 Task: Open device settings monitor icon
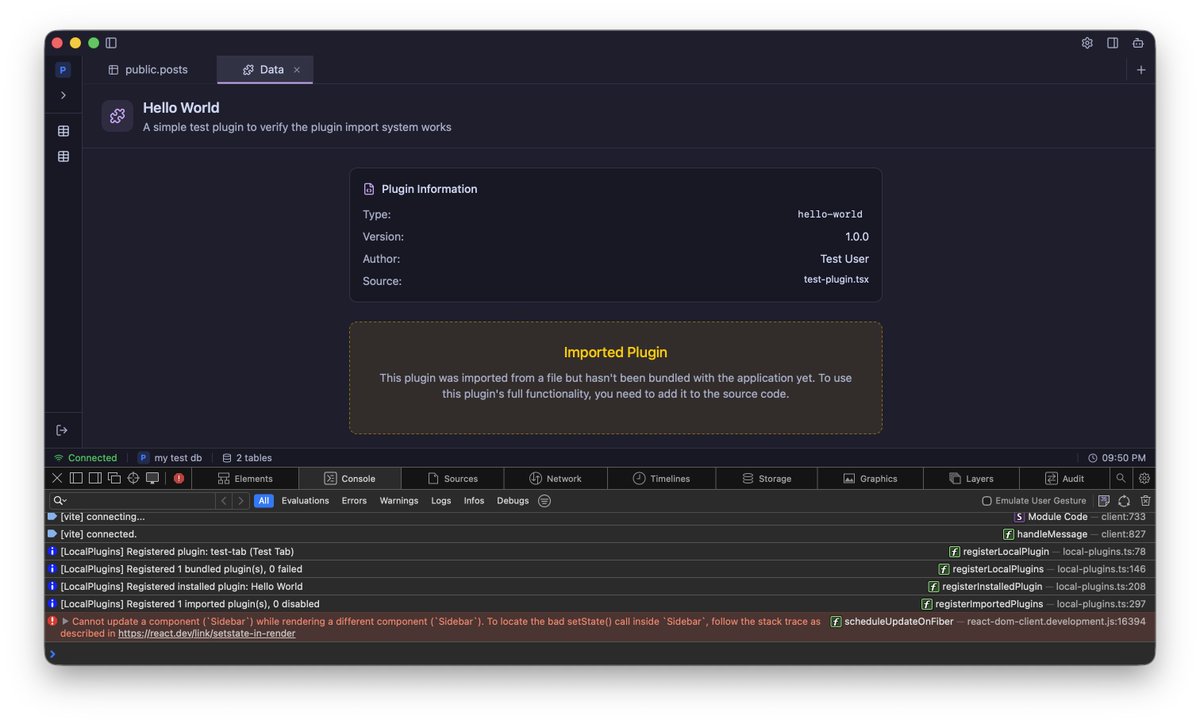[x=152, y=478]
